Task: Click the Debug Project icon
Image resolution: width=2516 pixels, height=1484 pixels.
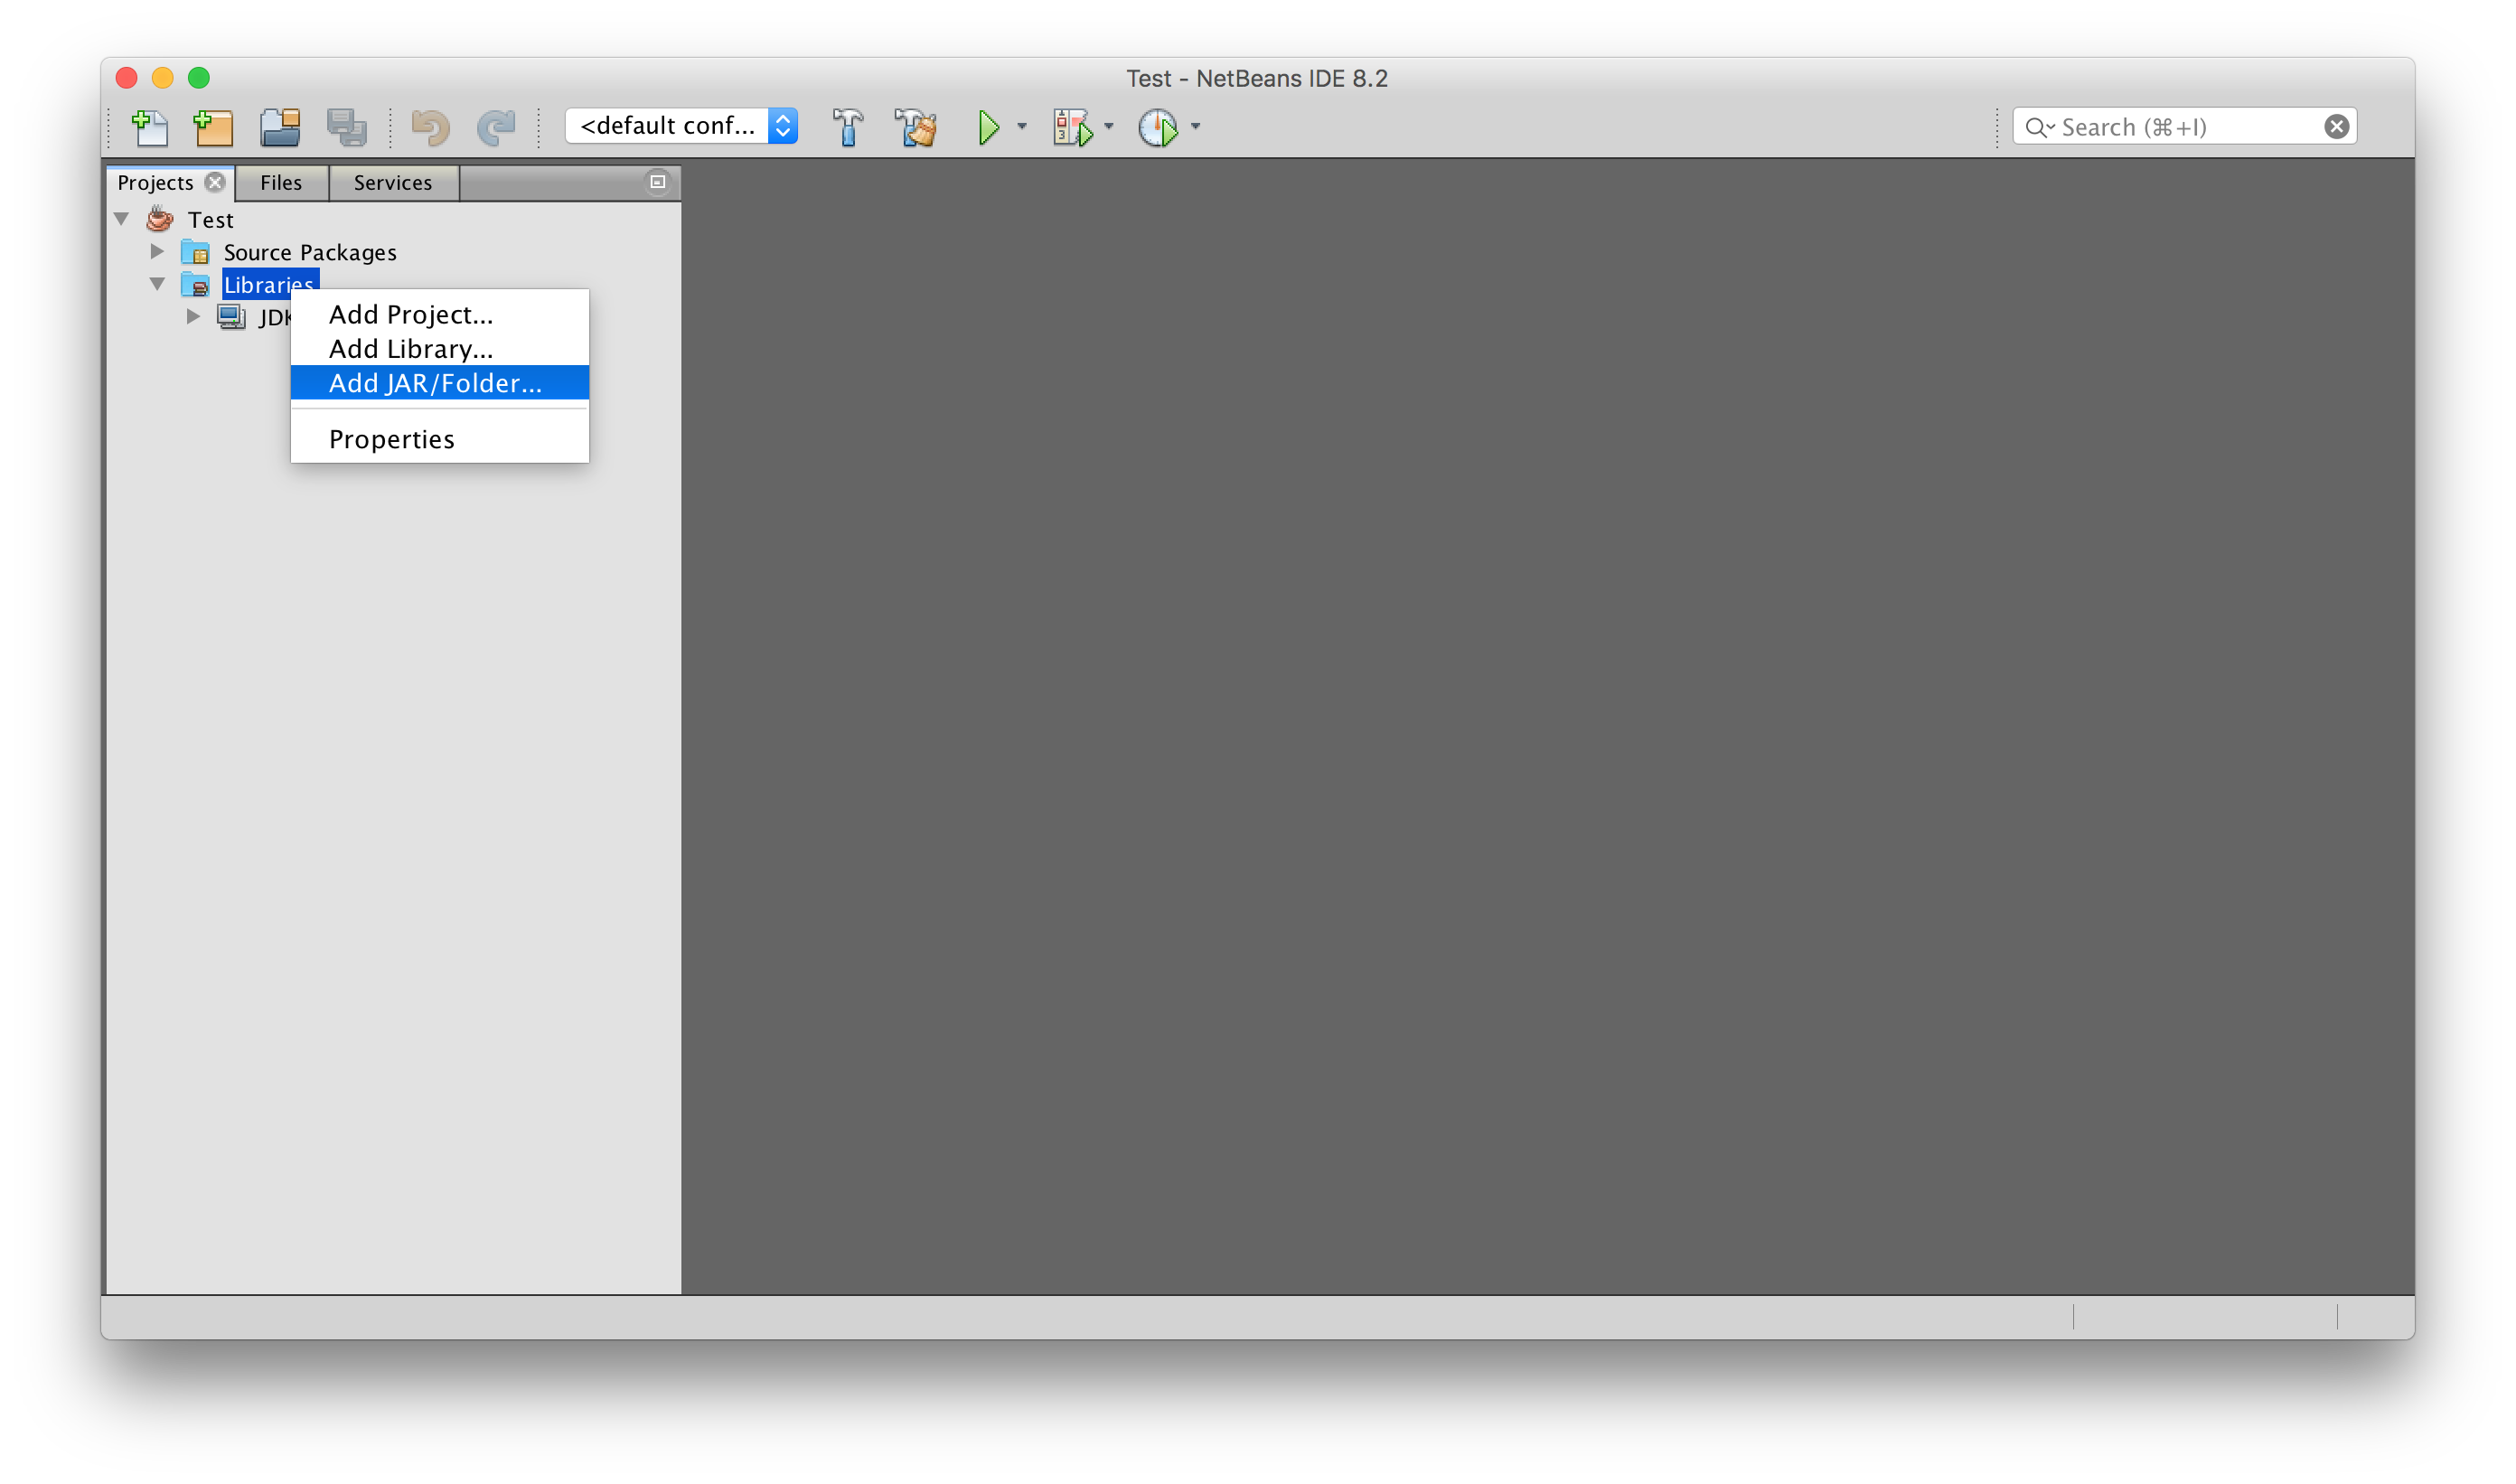Action: point(1073,127)
